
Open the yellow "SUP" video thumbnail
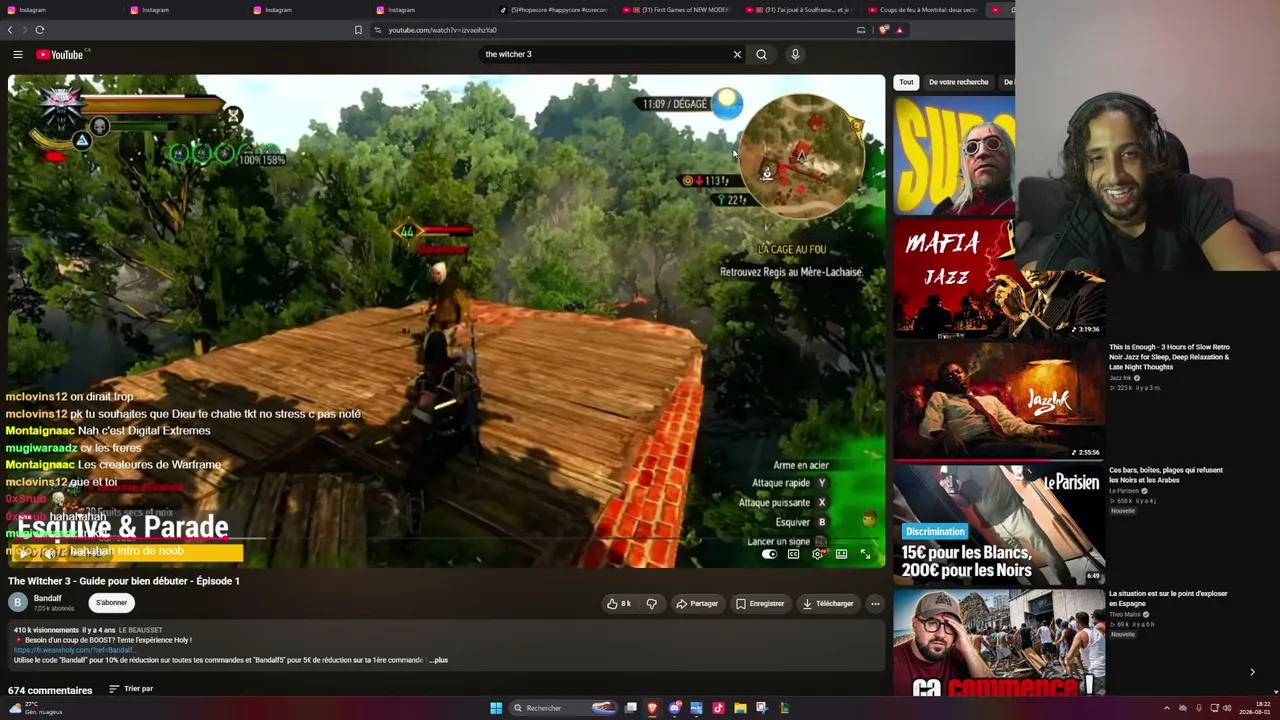pyautogui.click(x=954, y=155)
